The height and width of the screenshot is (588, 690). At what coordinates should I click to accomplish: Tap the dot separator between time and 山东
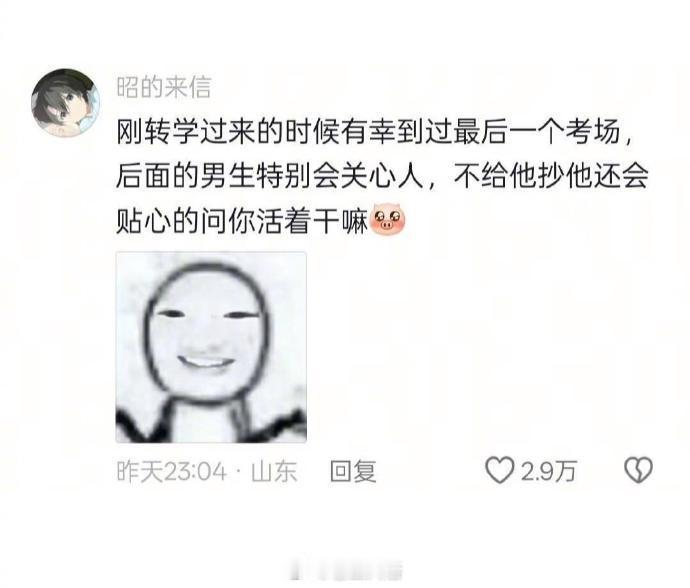[x=239, y=472]
